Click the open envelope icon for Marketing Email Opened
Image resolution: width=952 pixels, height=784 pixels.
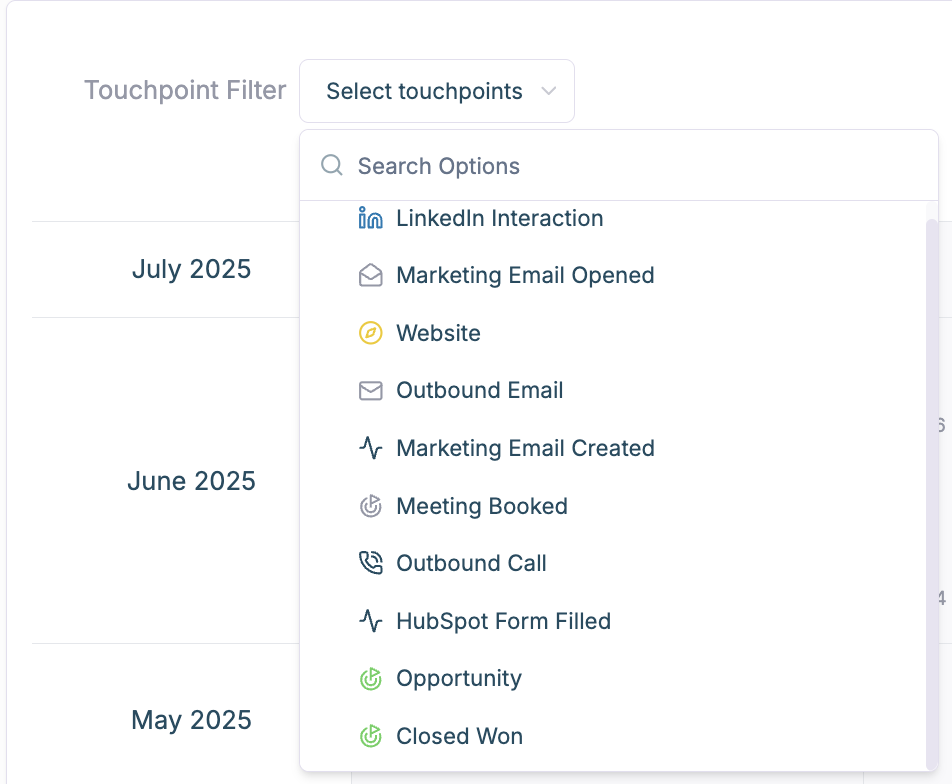click(370, 276)
